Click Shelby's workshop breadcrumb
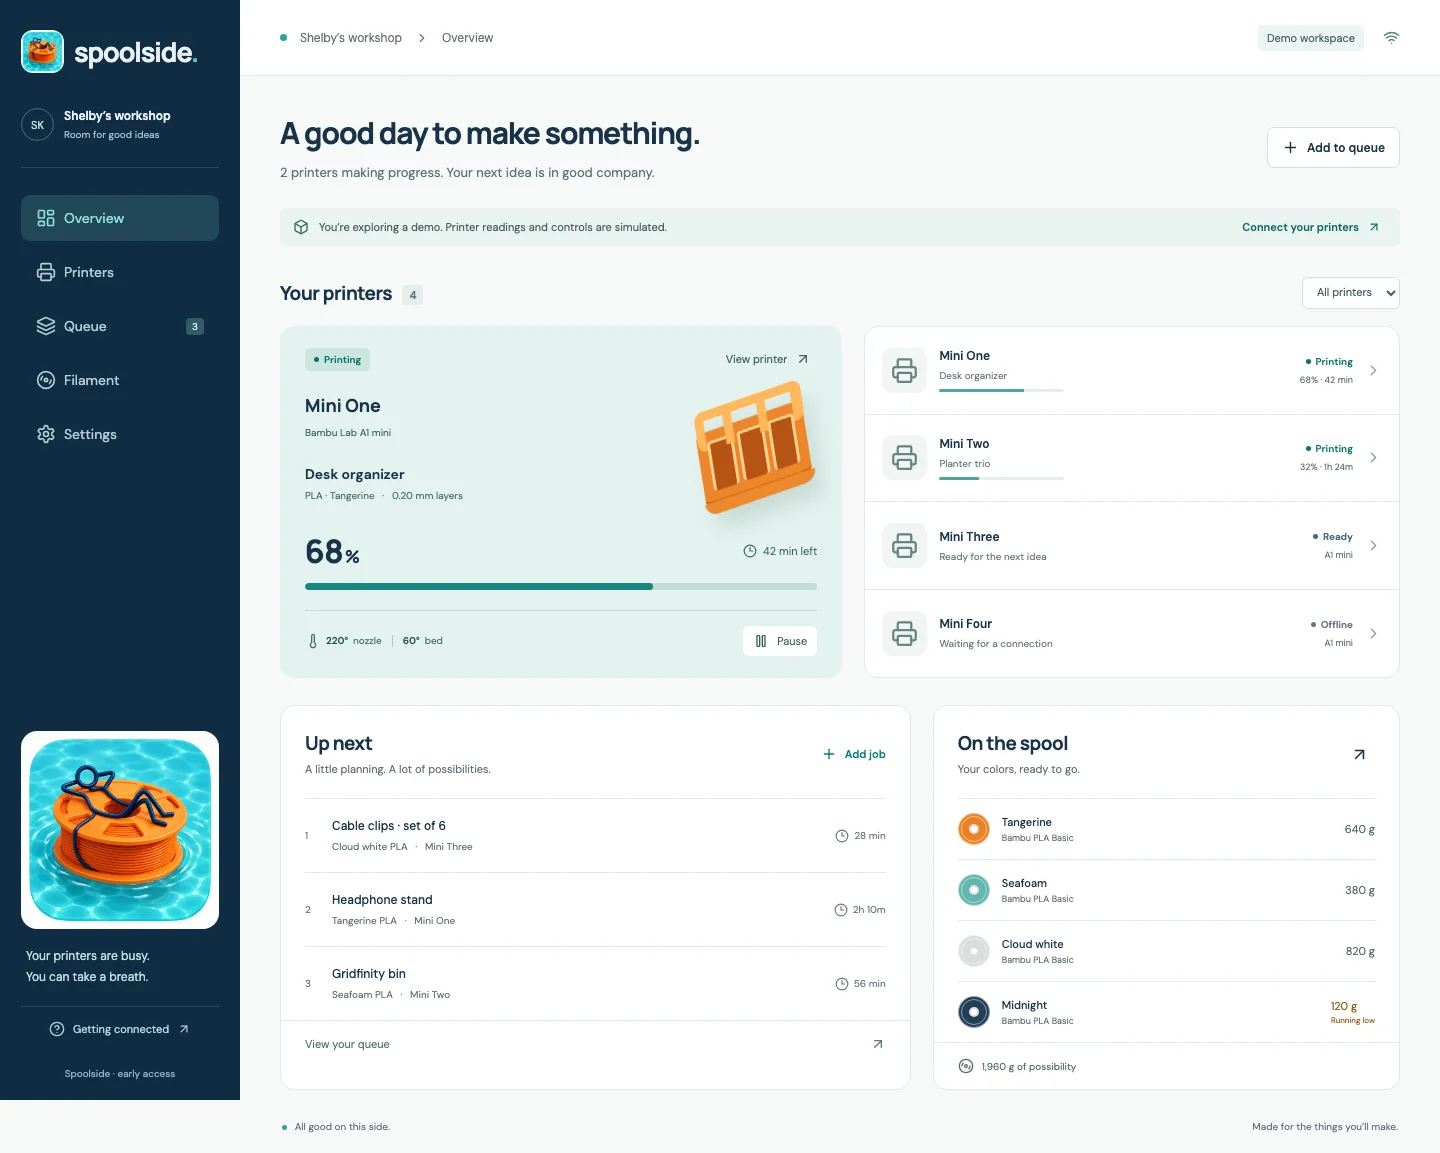 (x=351, y=38)
